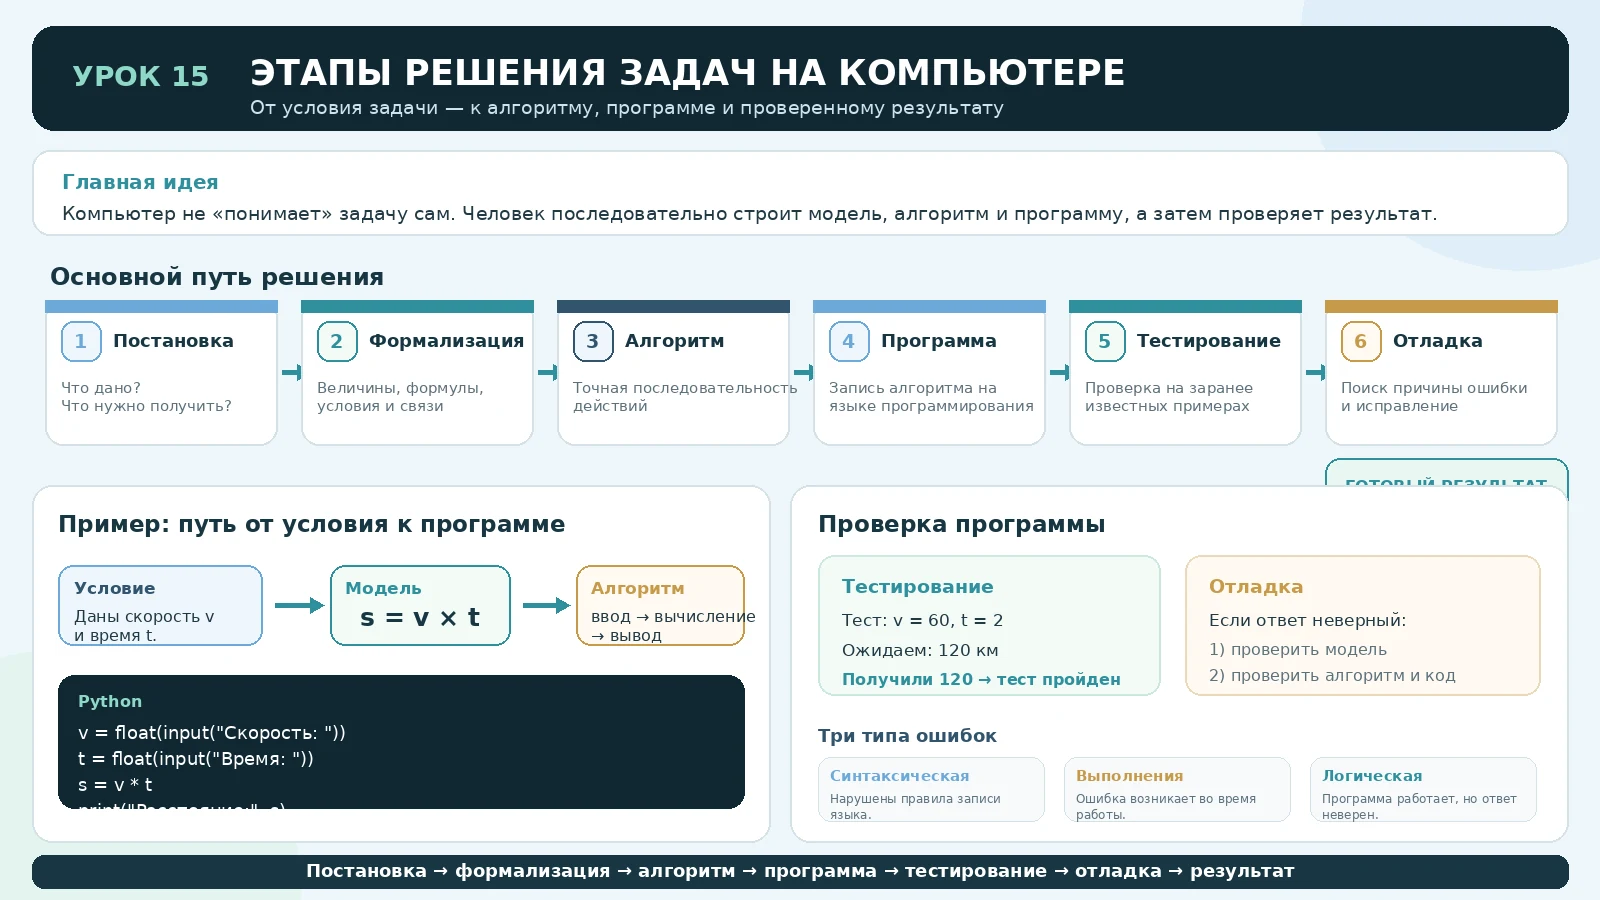Click 'Что дано? Что нужно получить?' text

(146, 397)
